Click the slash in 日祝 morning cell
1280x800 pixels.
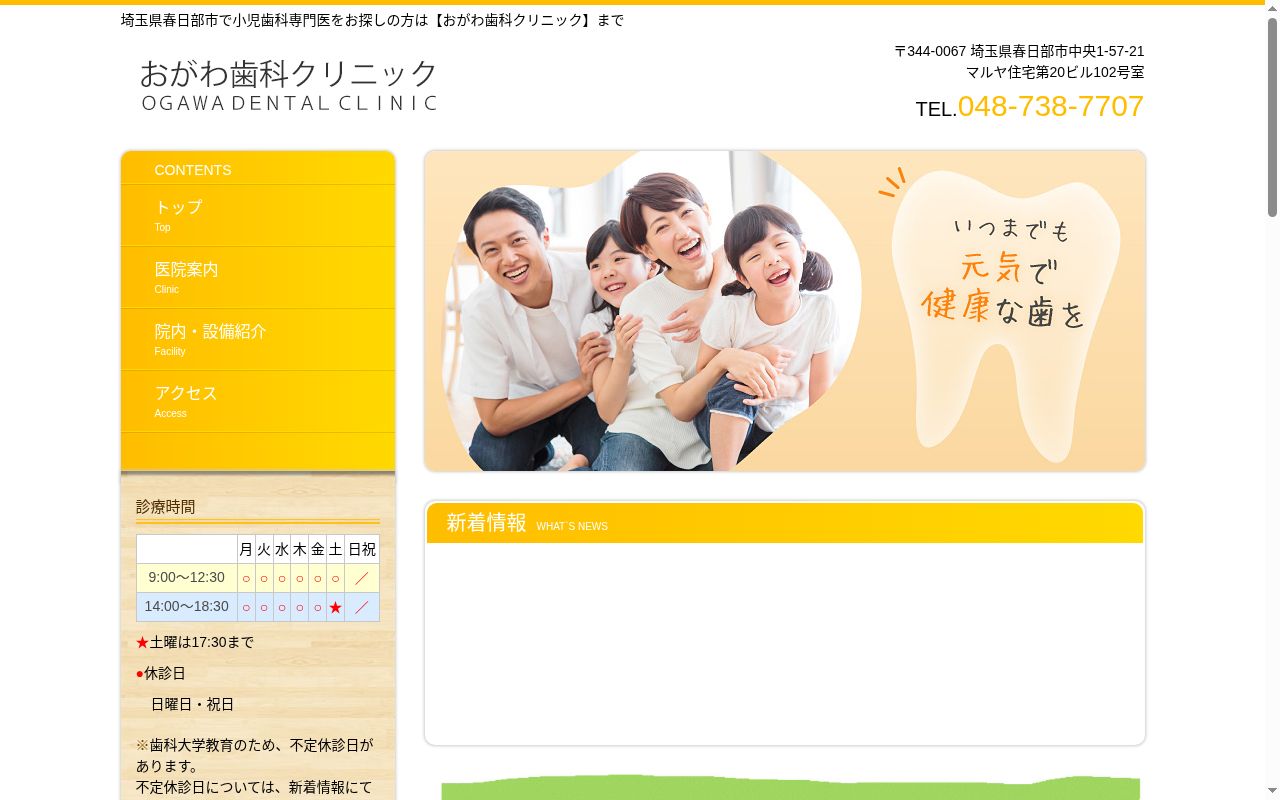click(362, 578)
